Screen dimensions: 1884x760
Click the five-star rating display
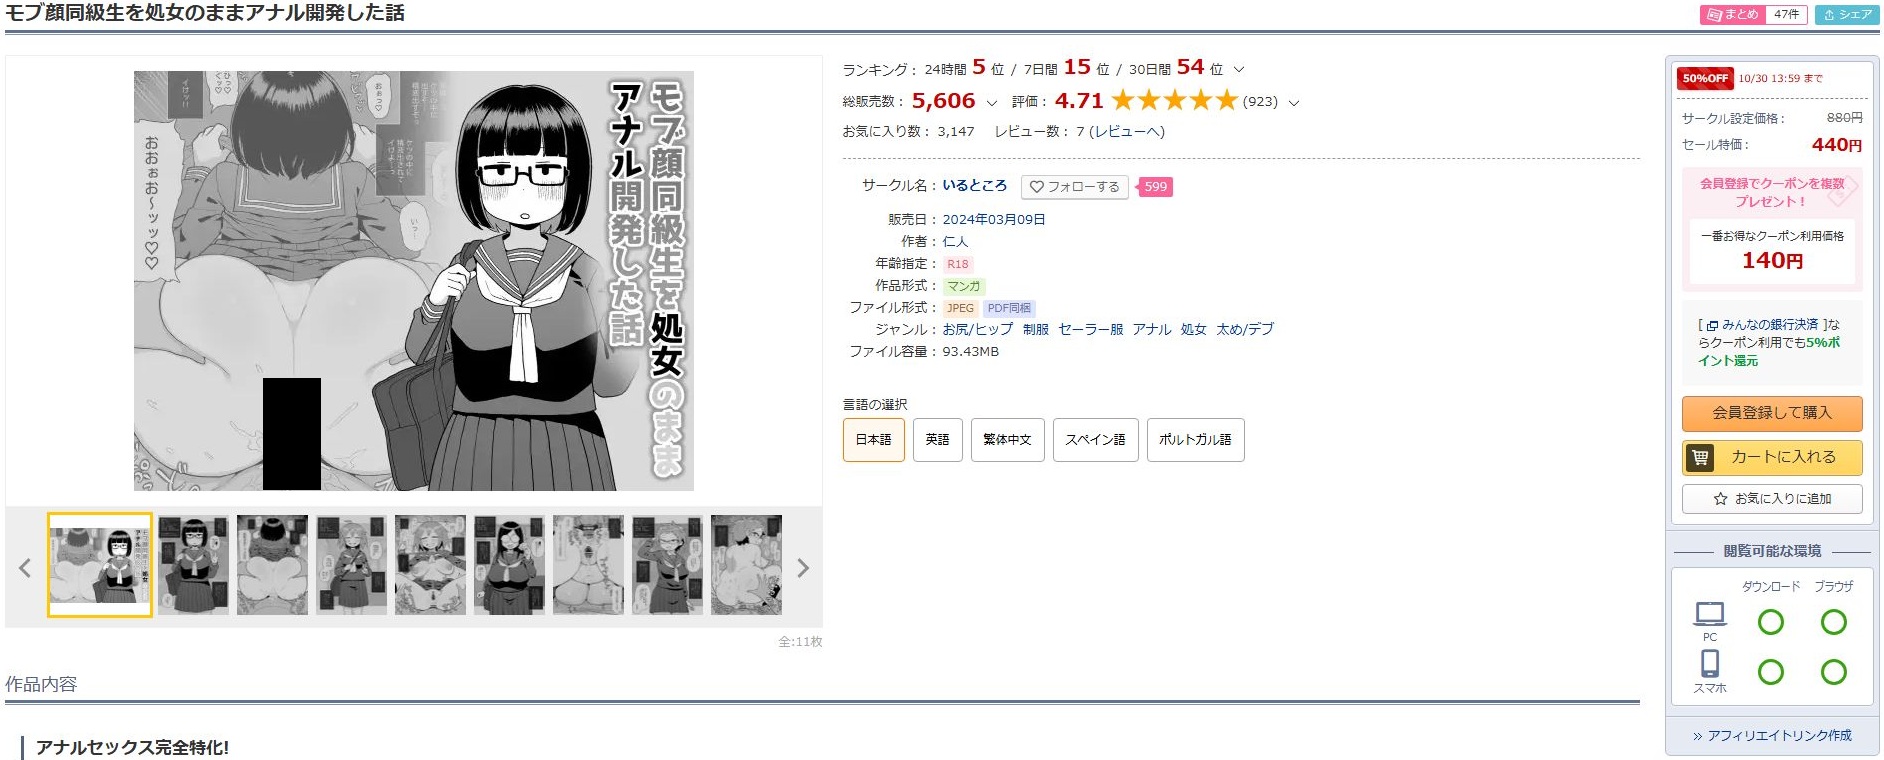(1174, 101)
